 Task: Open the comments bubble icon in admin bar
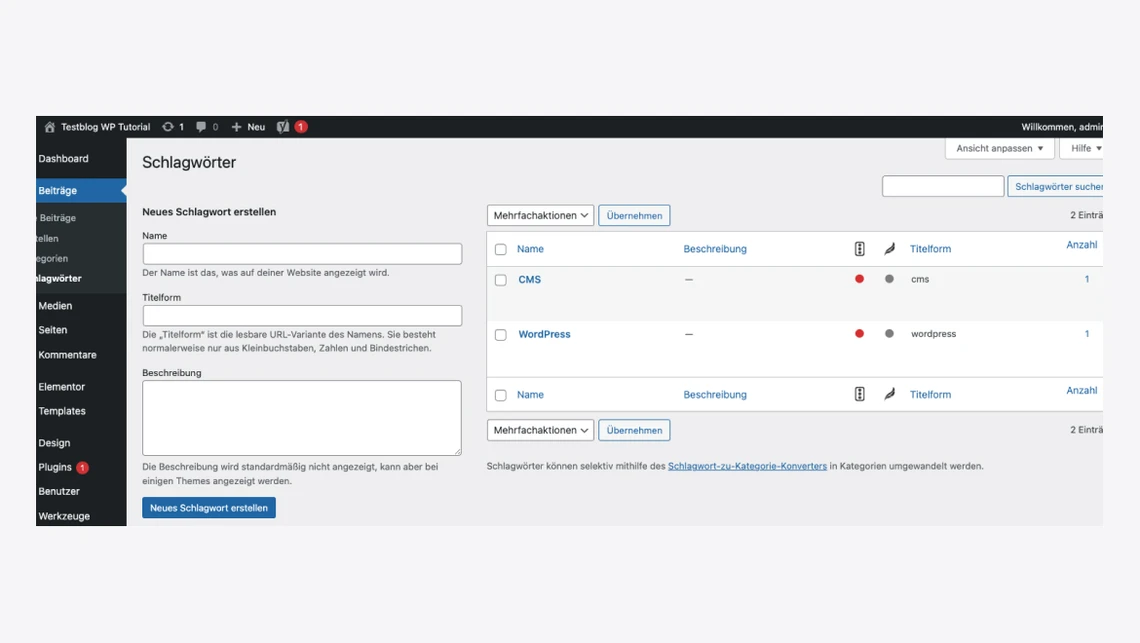(202, 127)
